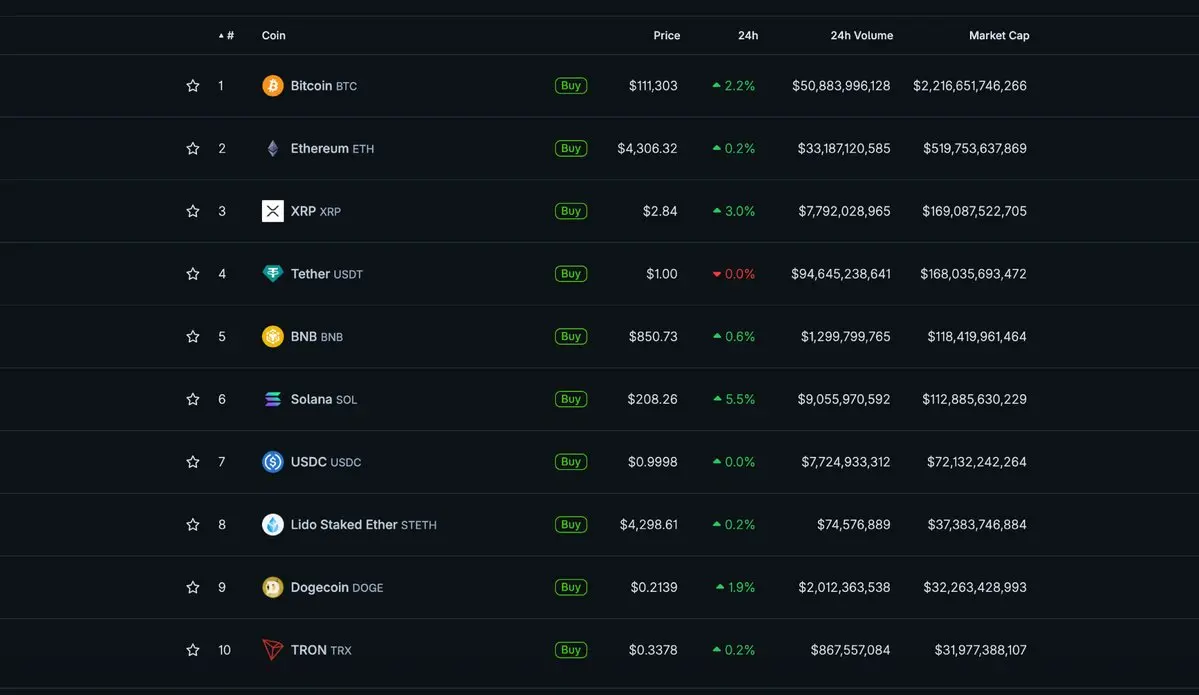Click Buy button for Tether
Image resolution: width=1199 pixels, height=695 pixels.
(x=571, y=274)
